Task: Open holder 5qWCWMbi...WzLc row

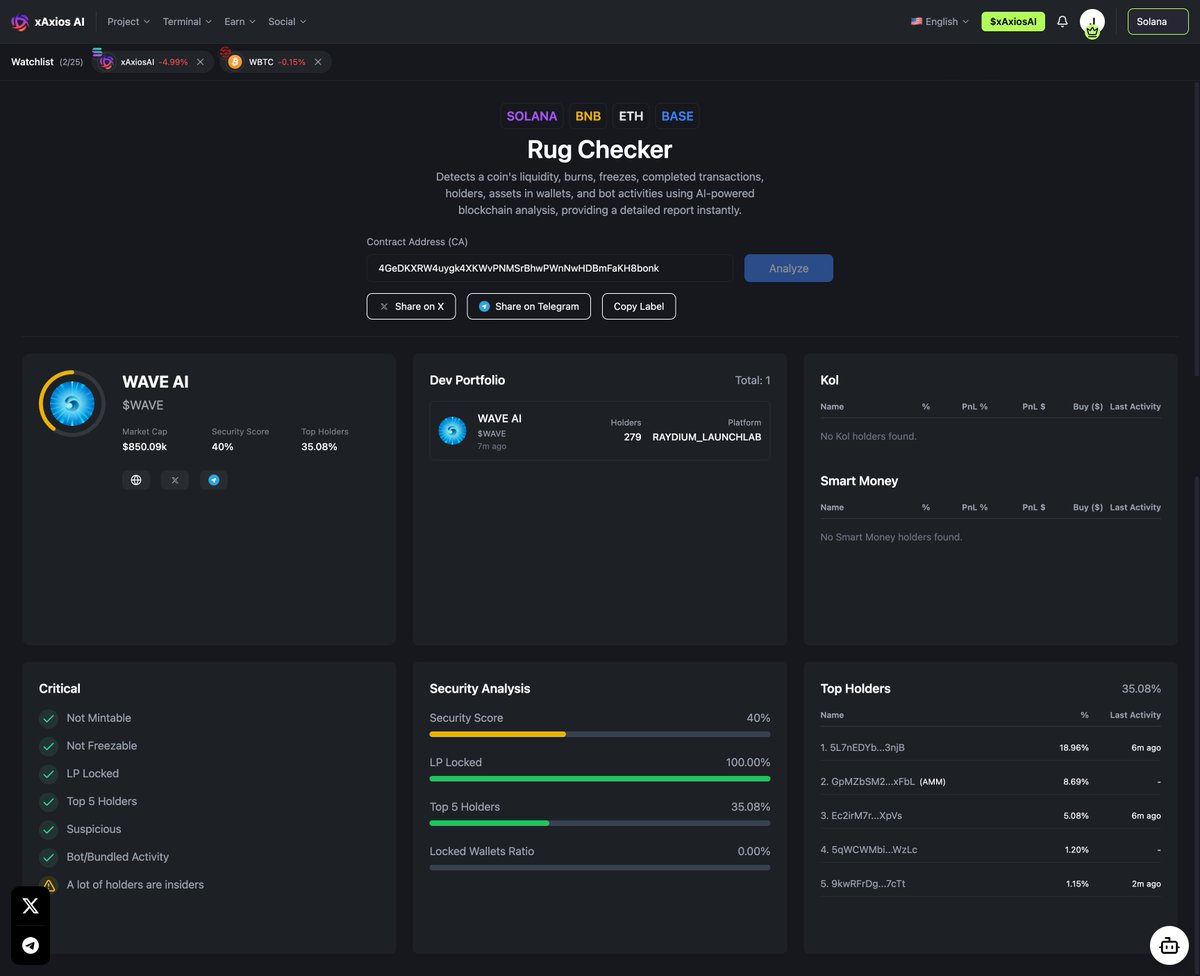Action: tap(991, 849)
